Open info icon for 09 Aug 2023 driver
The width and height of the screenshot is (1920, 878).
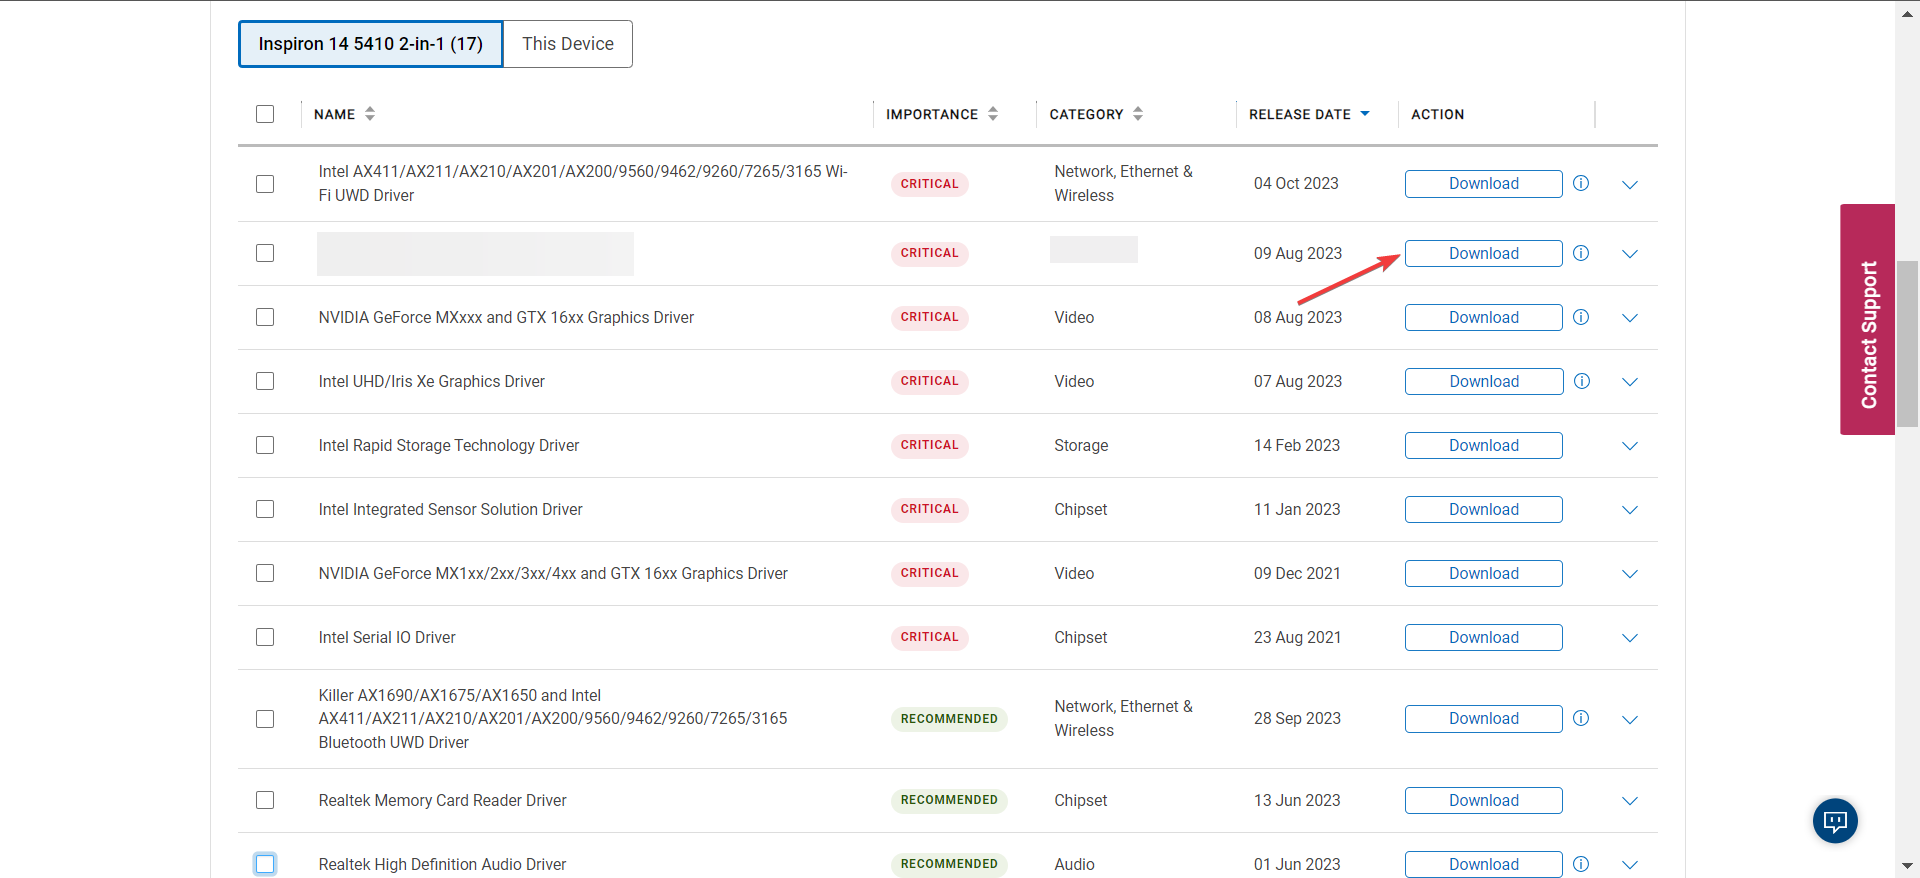point(1581,253)
